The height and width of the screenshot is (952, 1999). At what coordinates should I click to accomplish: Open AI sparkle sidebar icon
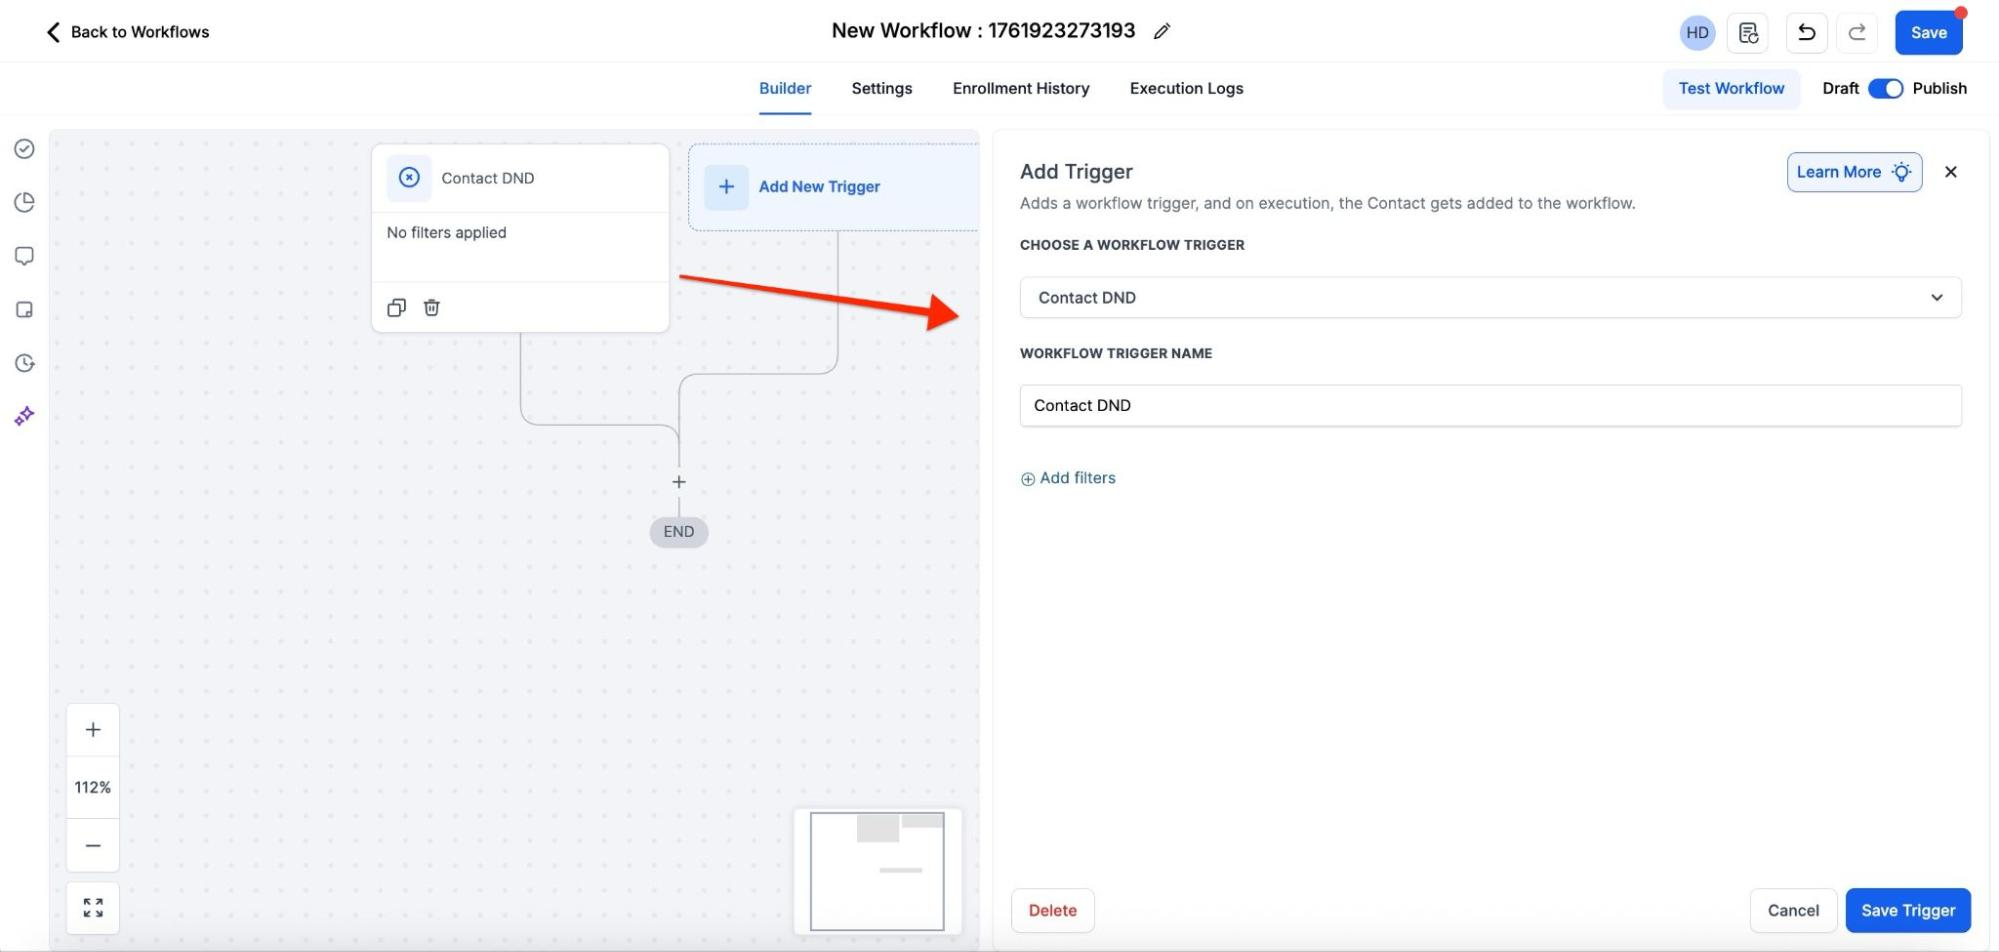(x=25, y=416)
